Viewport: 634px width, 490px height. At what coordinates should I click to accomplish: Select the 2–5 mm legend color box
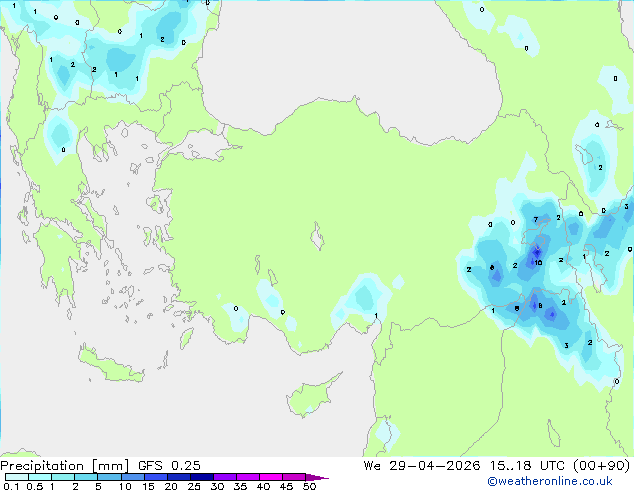coord(86,477)
